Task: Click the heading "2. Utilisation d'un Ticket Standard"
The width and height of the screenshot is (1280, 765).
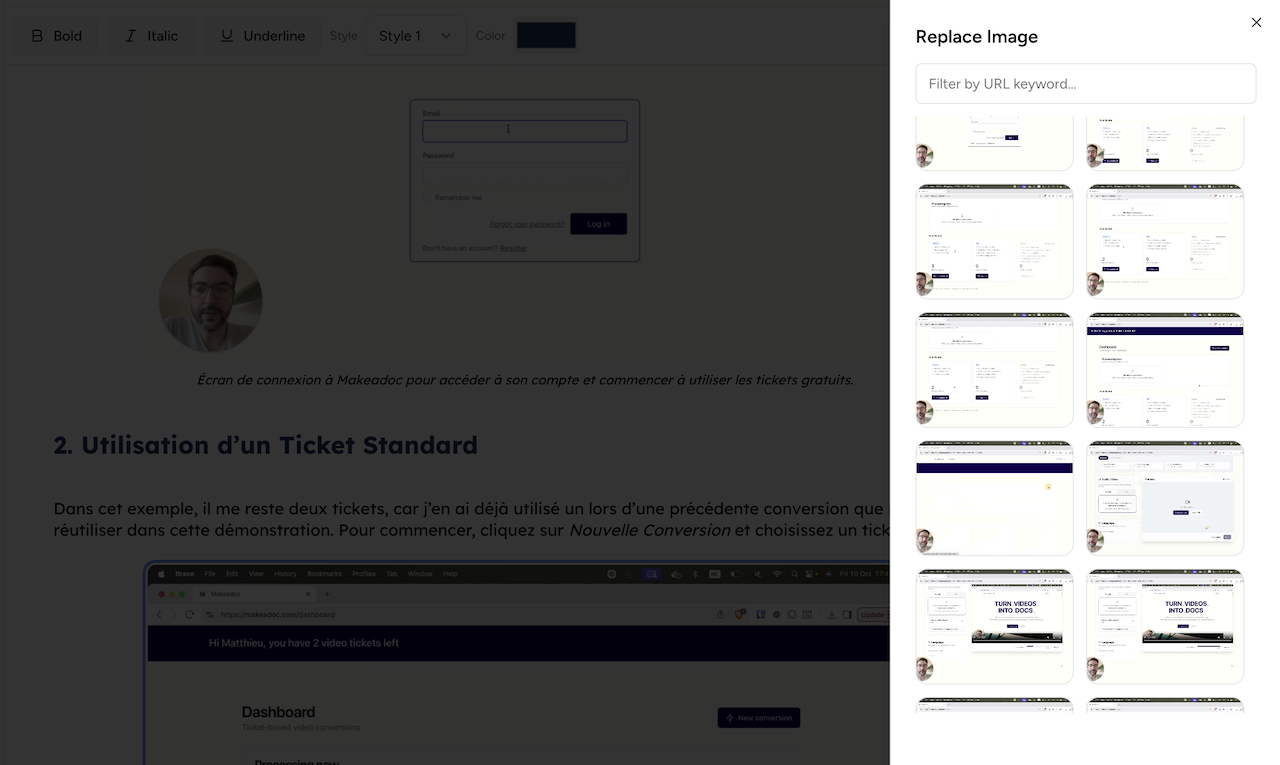Action: point(265,445)
